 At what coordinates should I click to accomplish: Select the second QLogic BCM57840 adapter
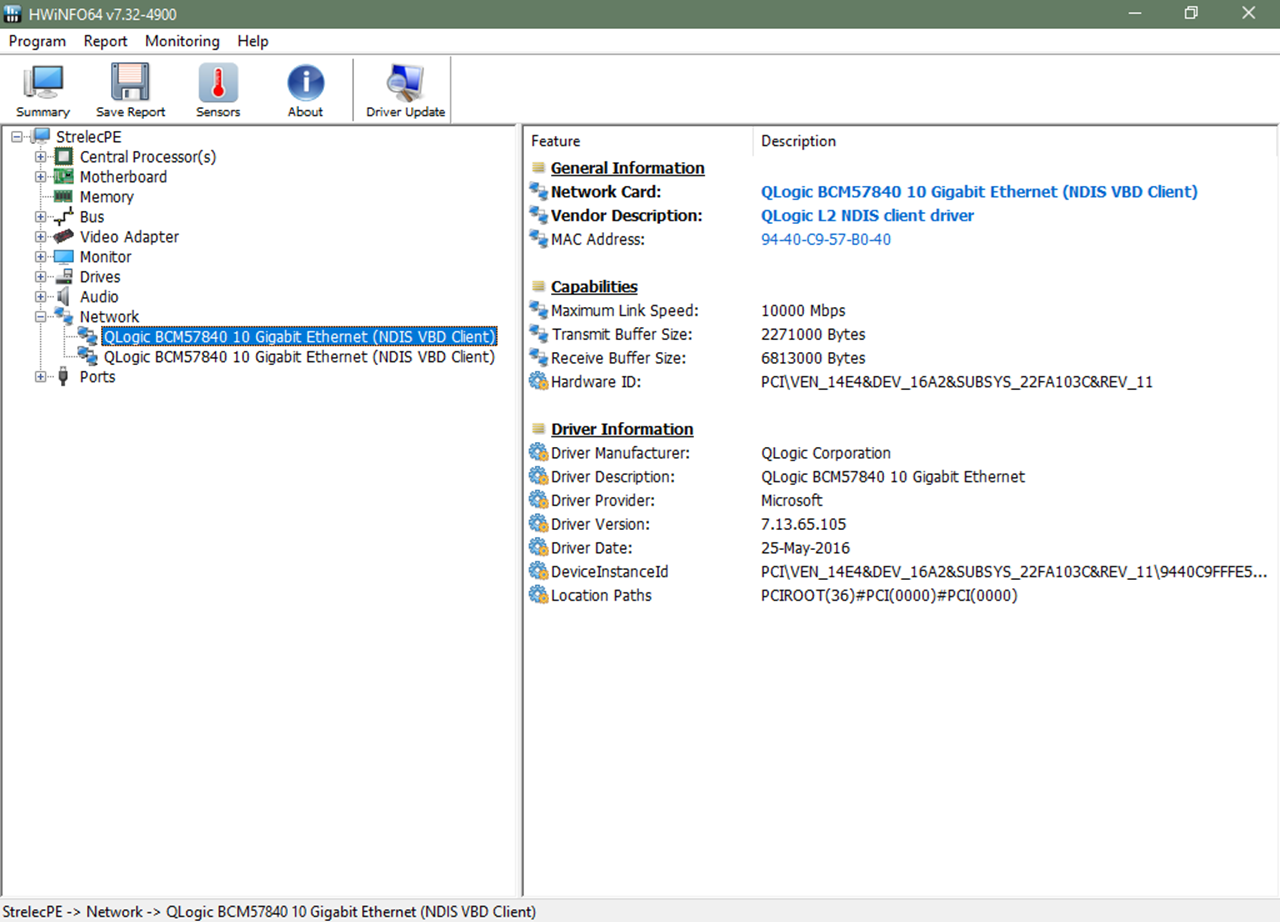[x=299, y=357]
